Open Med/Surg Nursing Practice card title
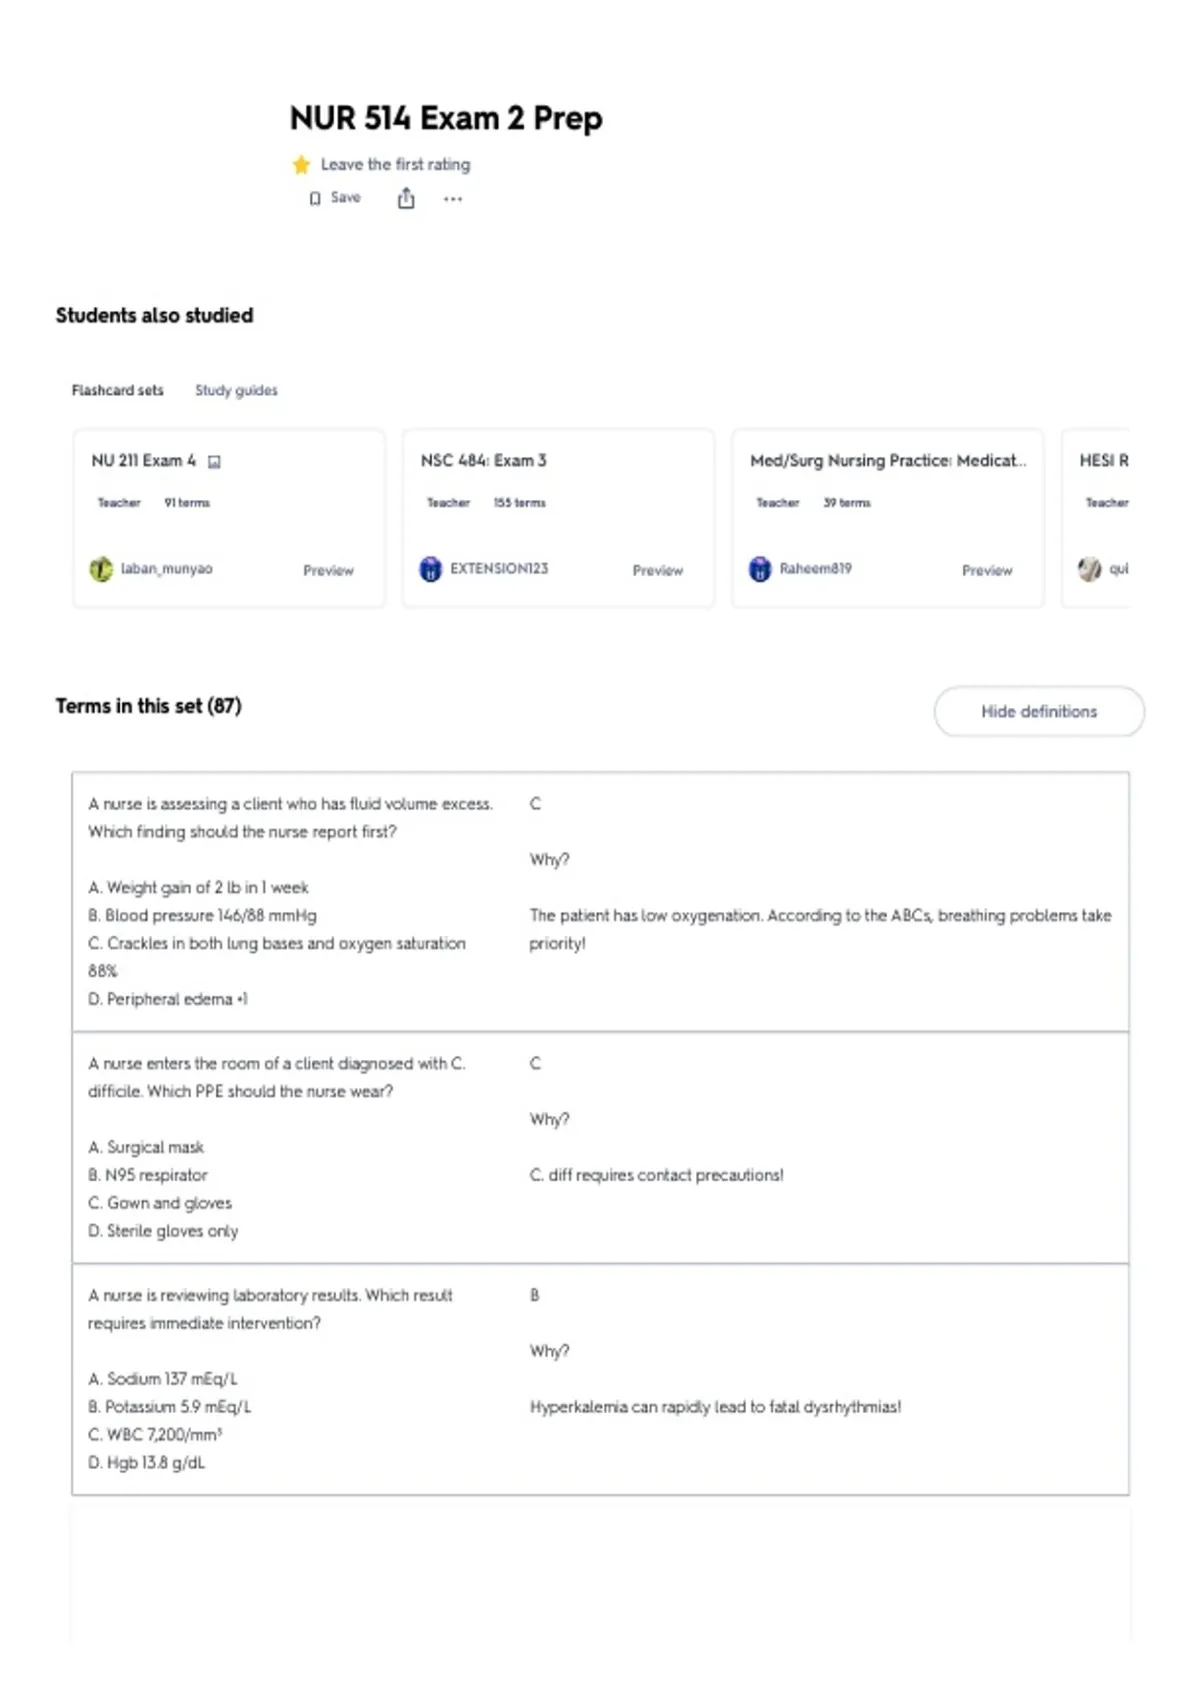 888,461
